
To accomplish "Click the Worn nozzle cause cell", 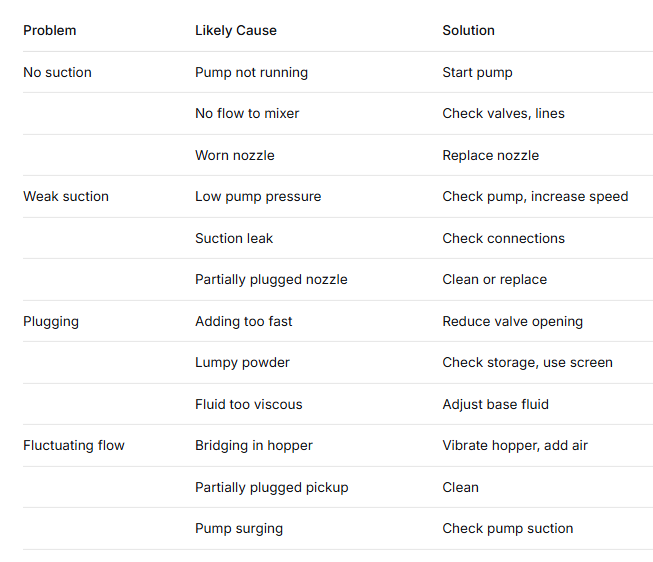I will pos(234,155).
